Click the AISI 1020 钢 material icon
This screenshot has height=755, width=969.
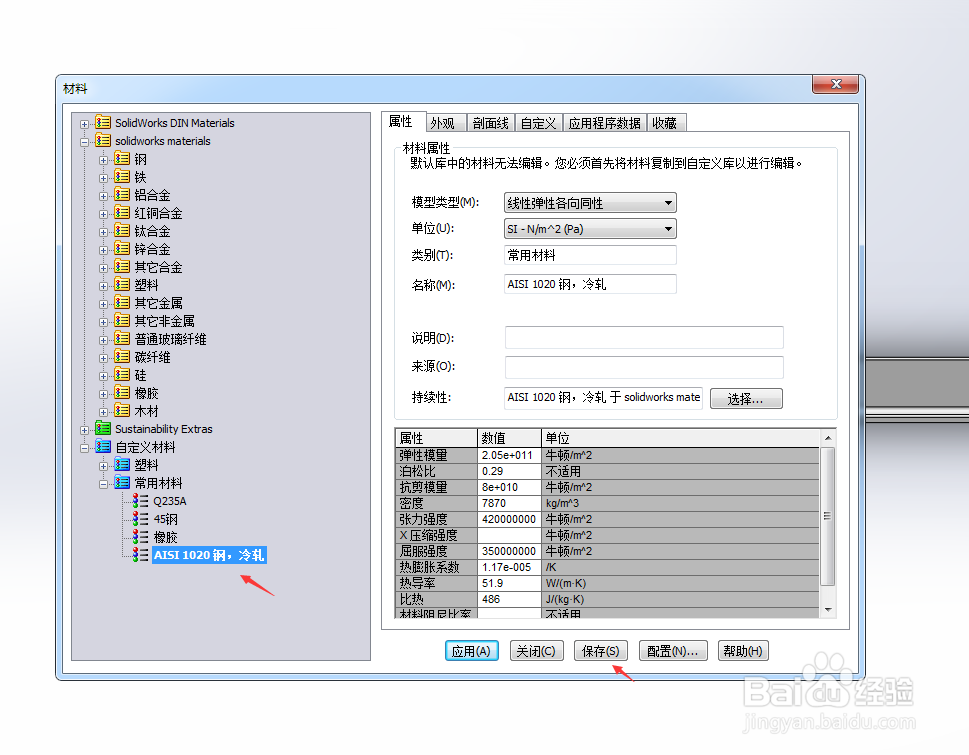141,554
